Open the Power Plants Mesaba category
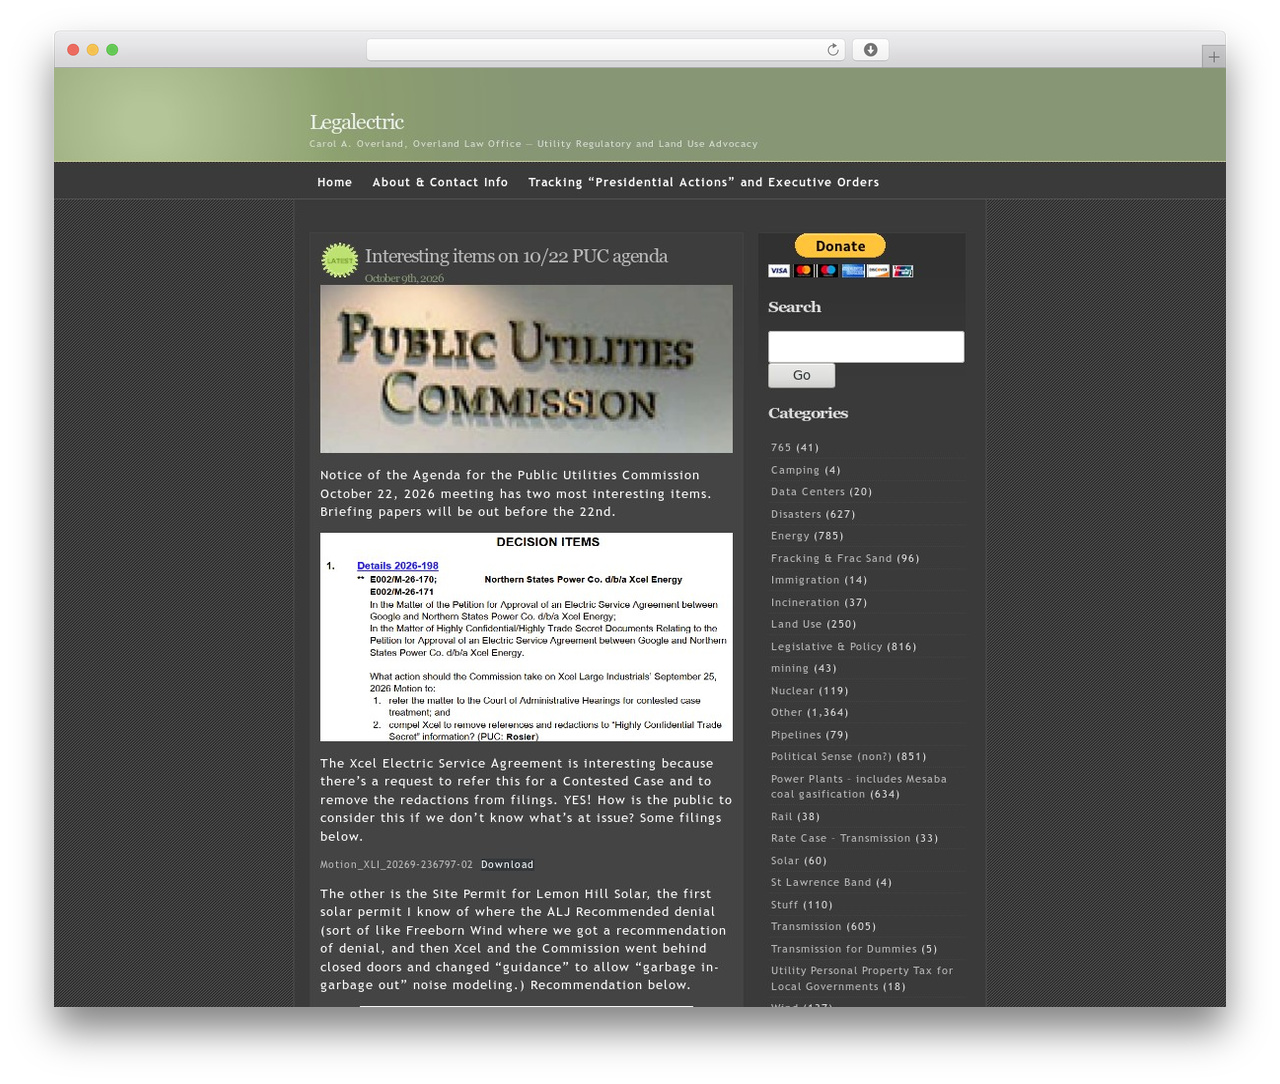 [858, 787]
